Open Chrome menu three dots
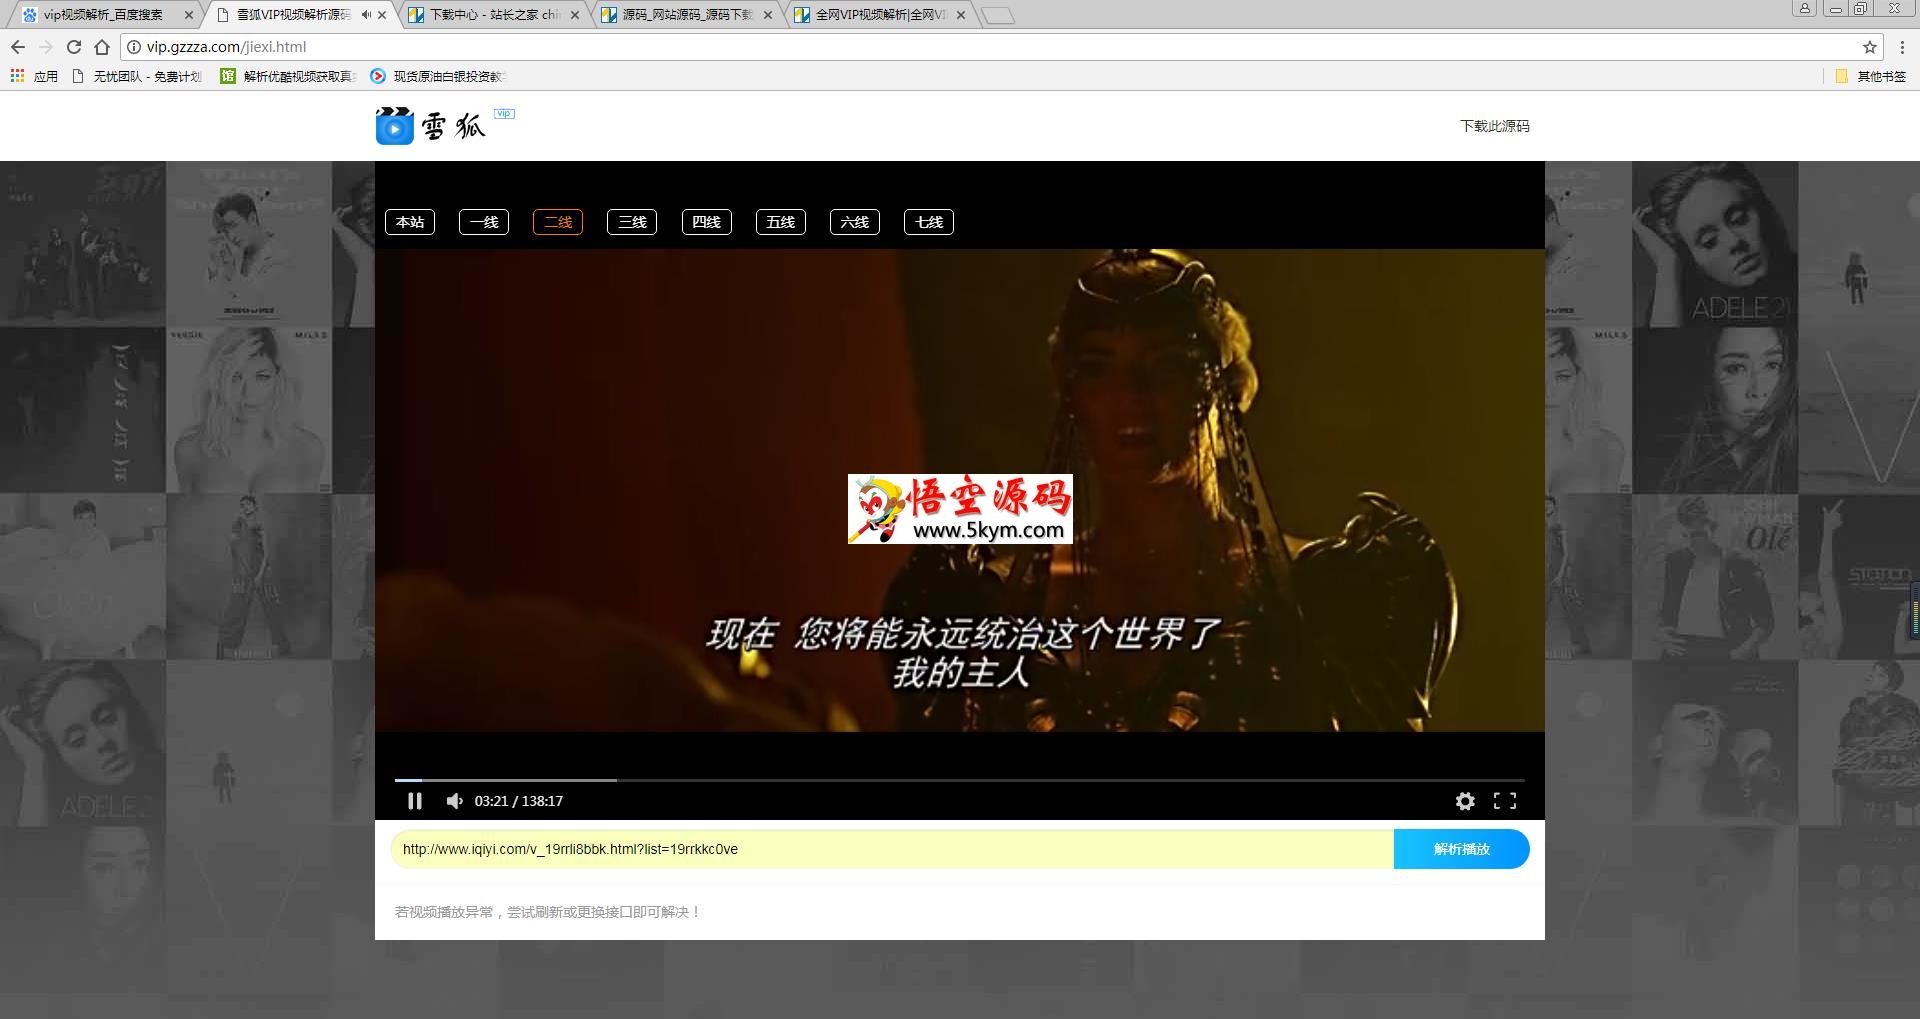Viewport: 1920px width, 1019px height. pyautogui.click(x=1901, y=47)
